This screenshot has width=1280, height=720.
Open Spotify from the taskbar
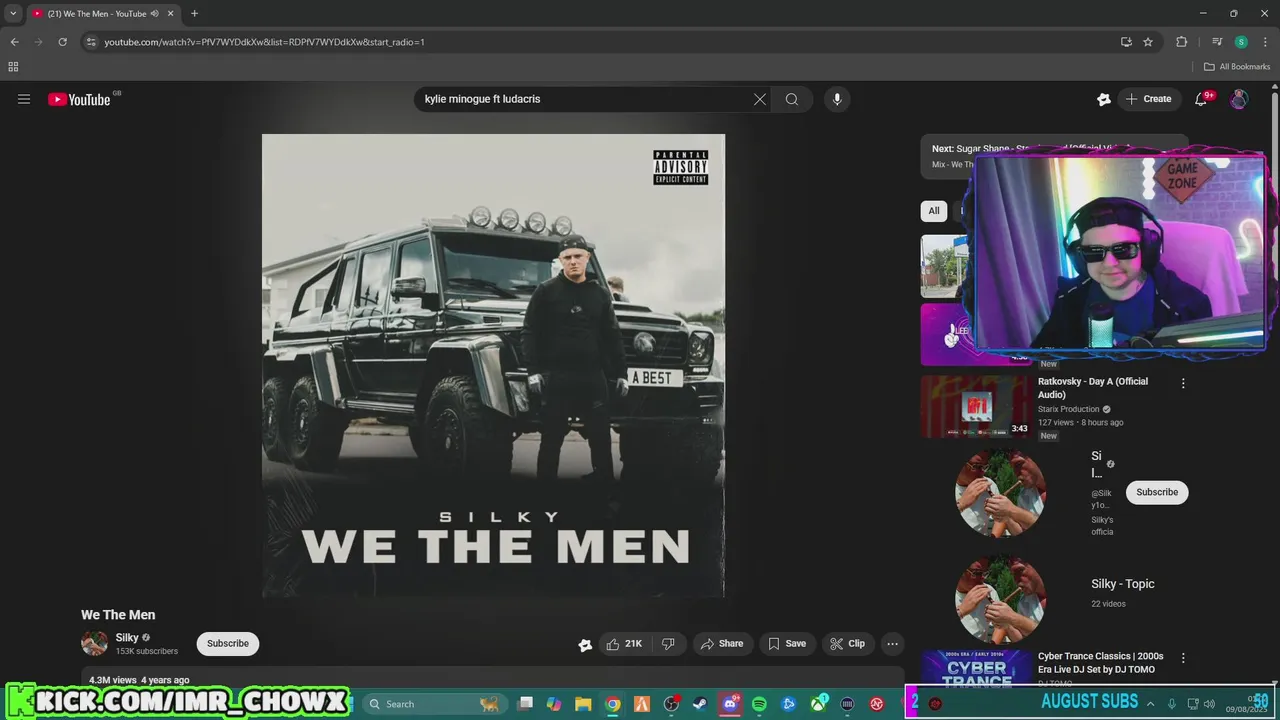pos(759,704)
